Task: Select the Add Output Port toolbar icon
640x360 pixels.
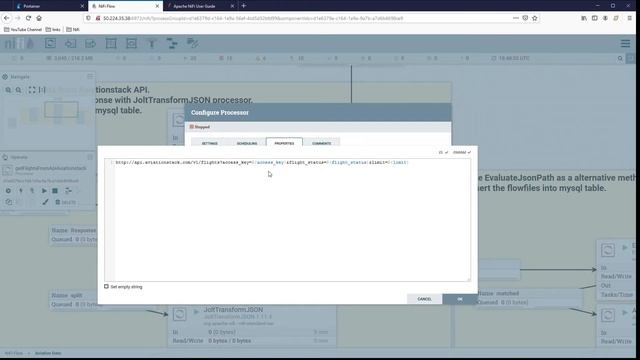Action: pyautogui.click(x=91, y=43)
